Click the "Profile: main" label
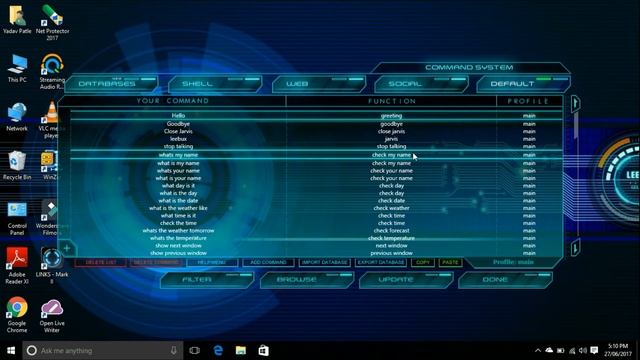This screenshot has height=360, width=640. [513, 262]
